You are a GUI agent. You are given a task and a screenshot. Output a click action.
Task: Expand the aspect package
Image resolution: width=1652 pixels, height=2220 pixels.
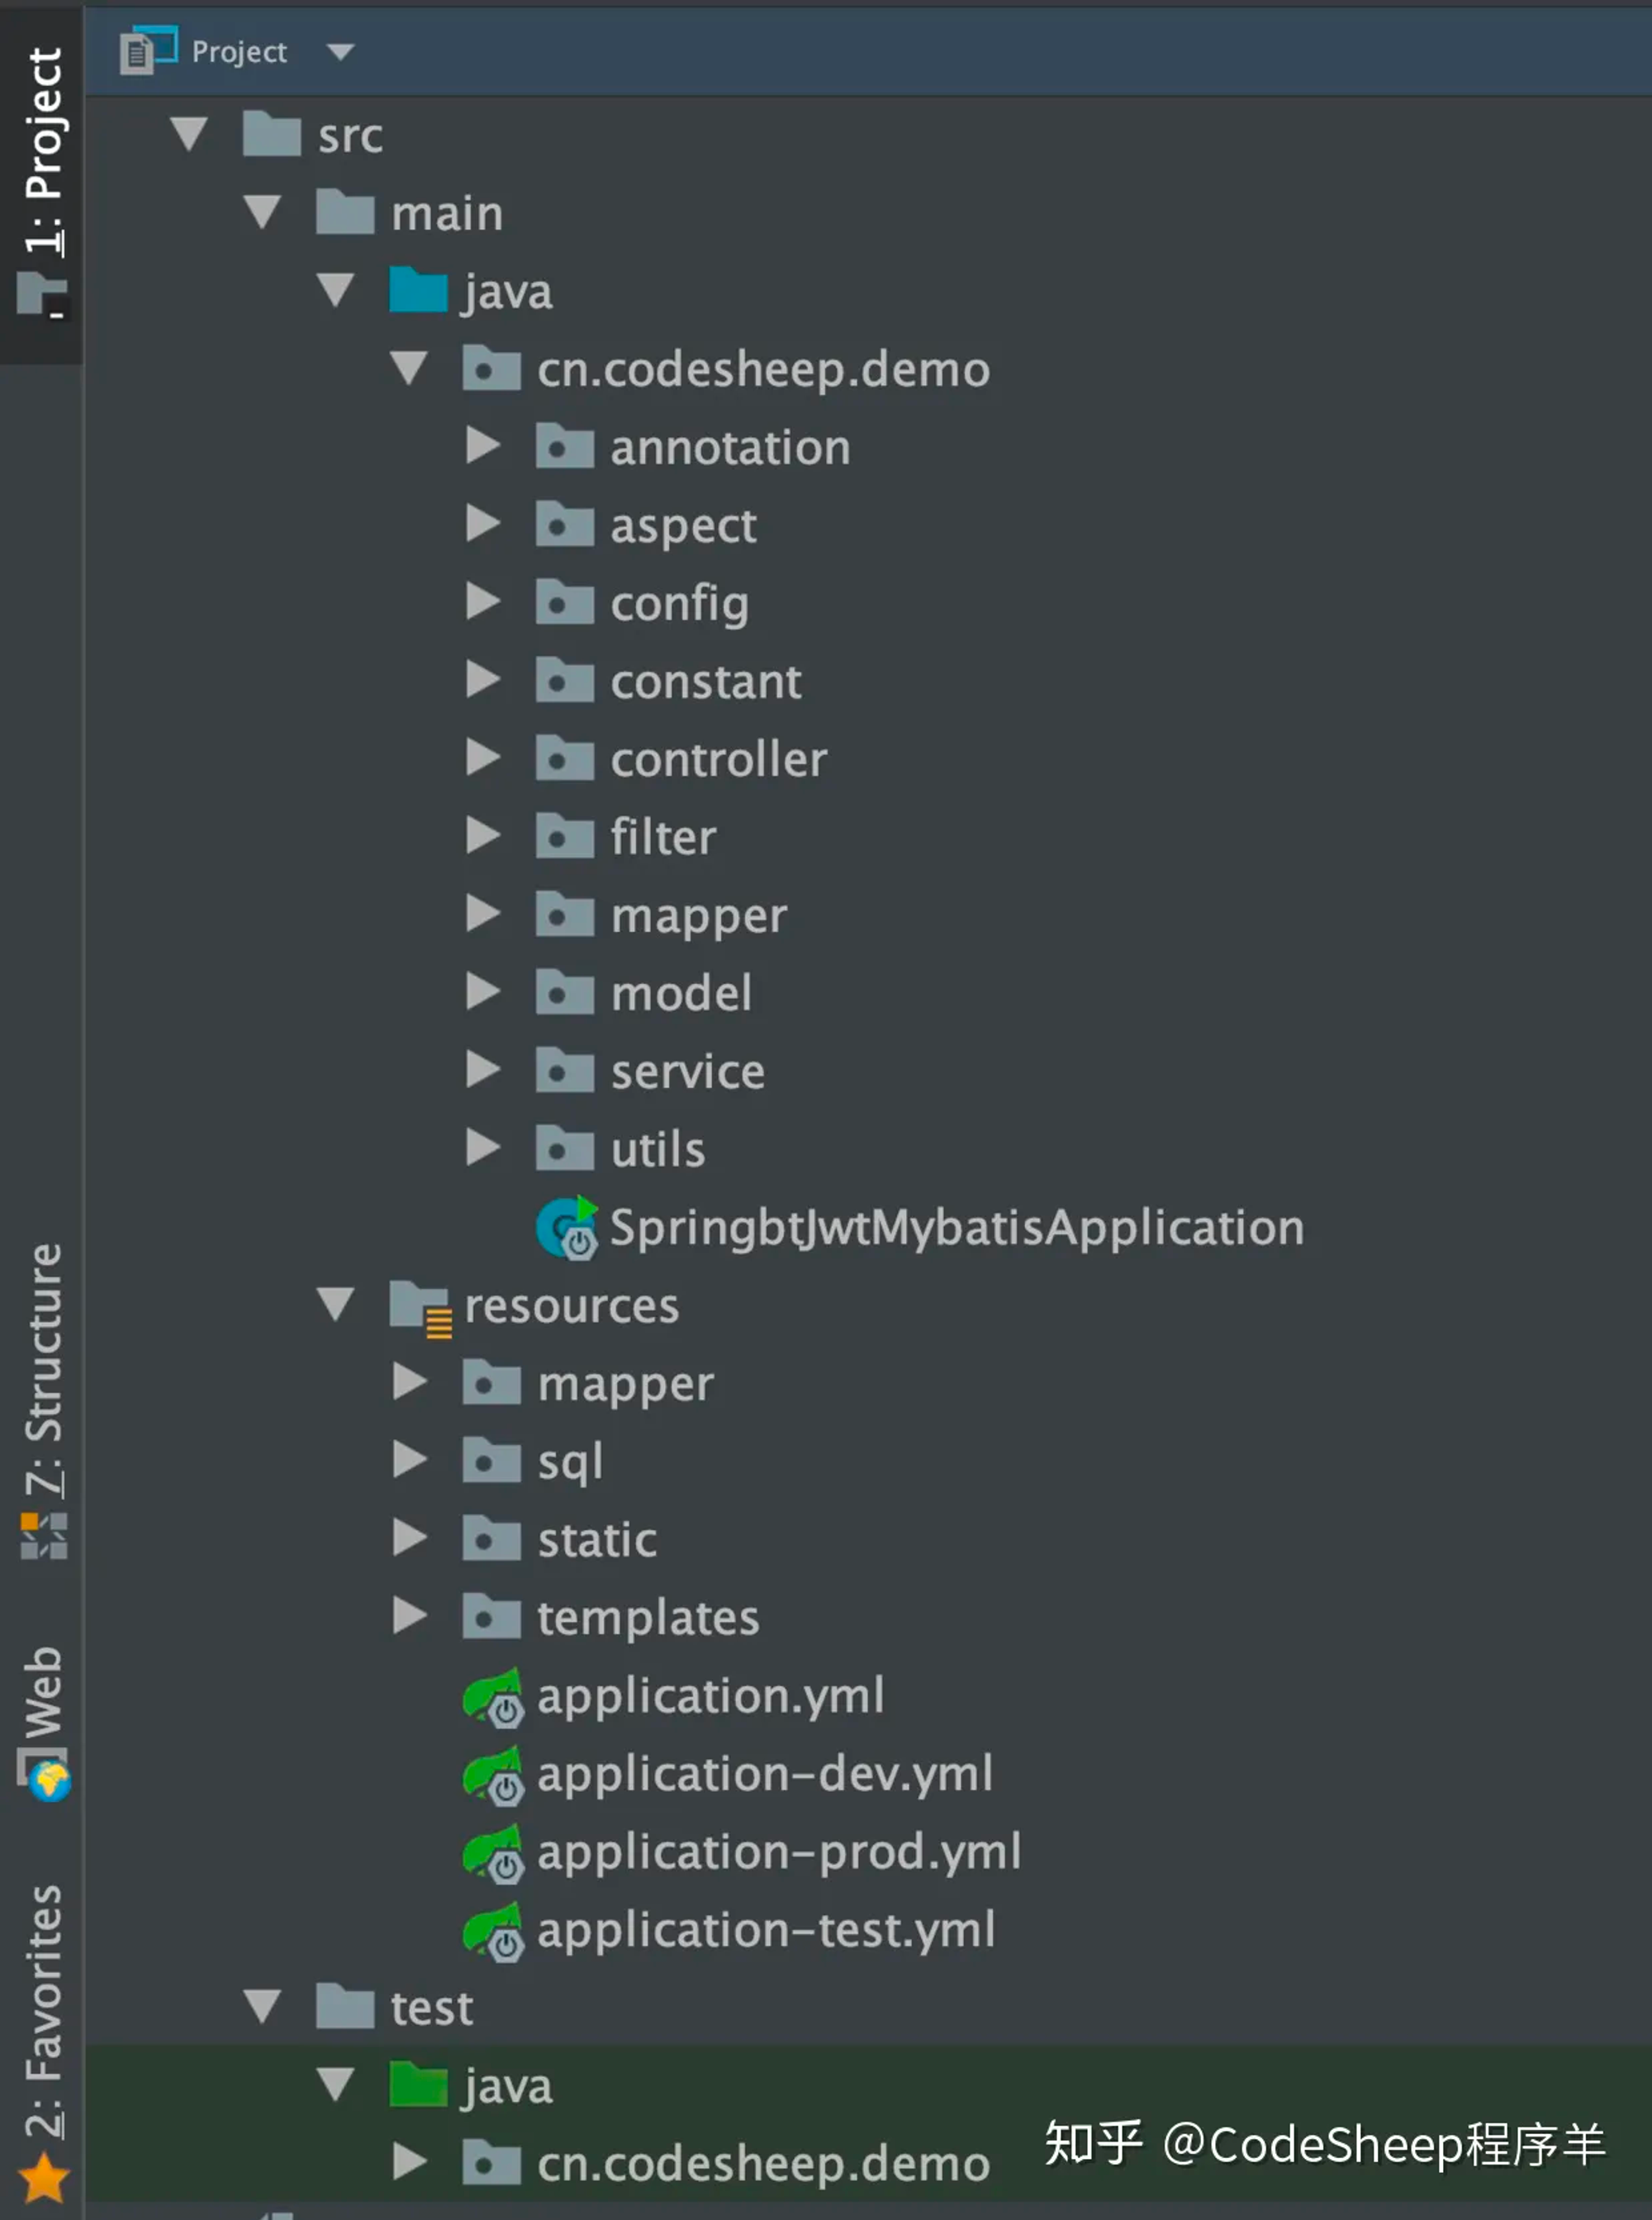[483, 524]
